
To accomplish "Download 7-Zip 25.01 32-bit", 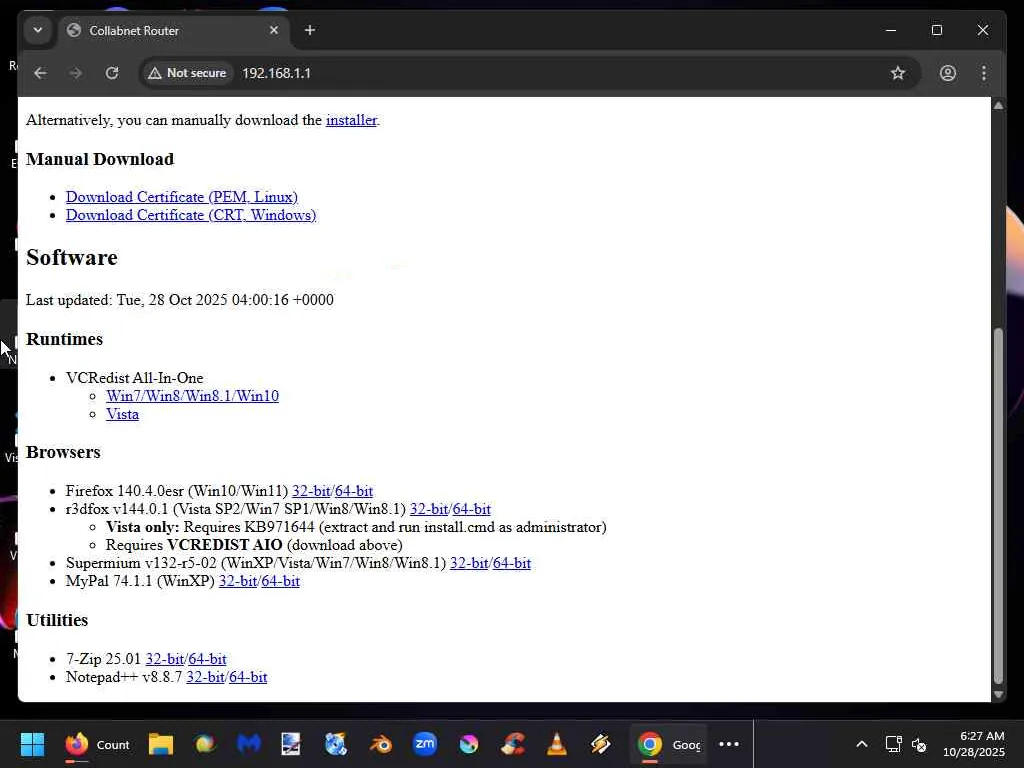I will click(x=165, y=659).
